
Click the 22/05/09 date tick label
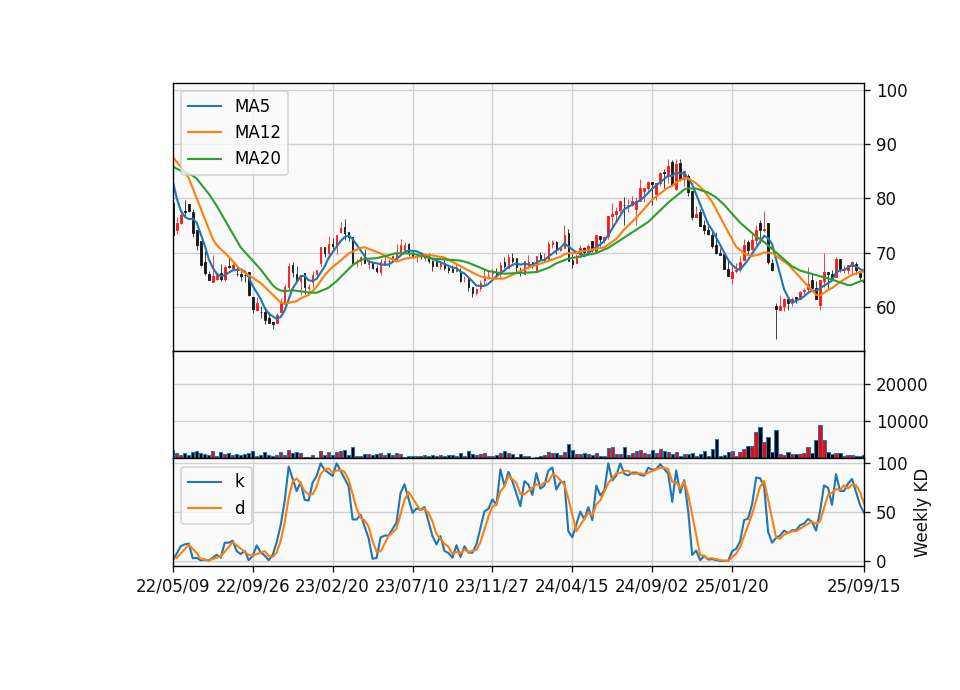pyautogui.click(x=173, y=586)
